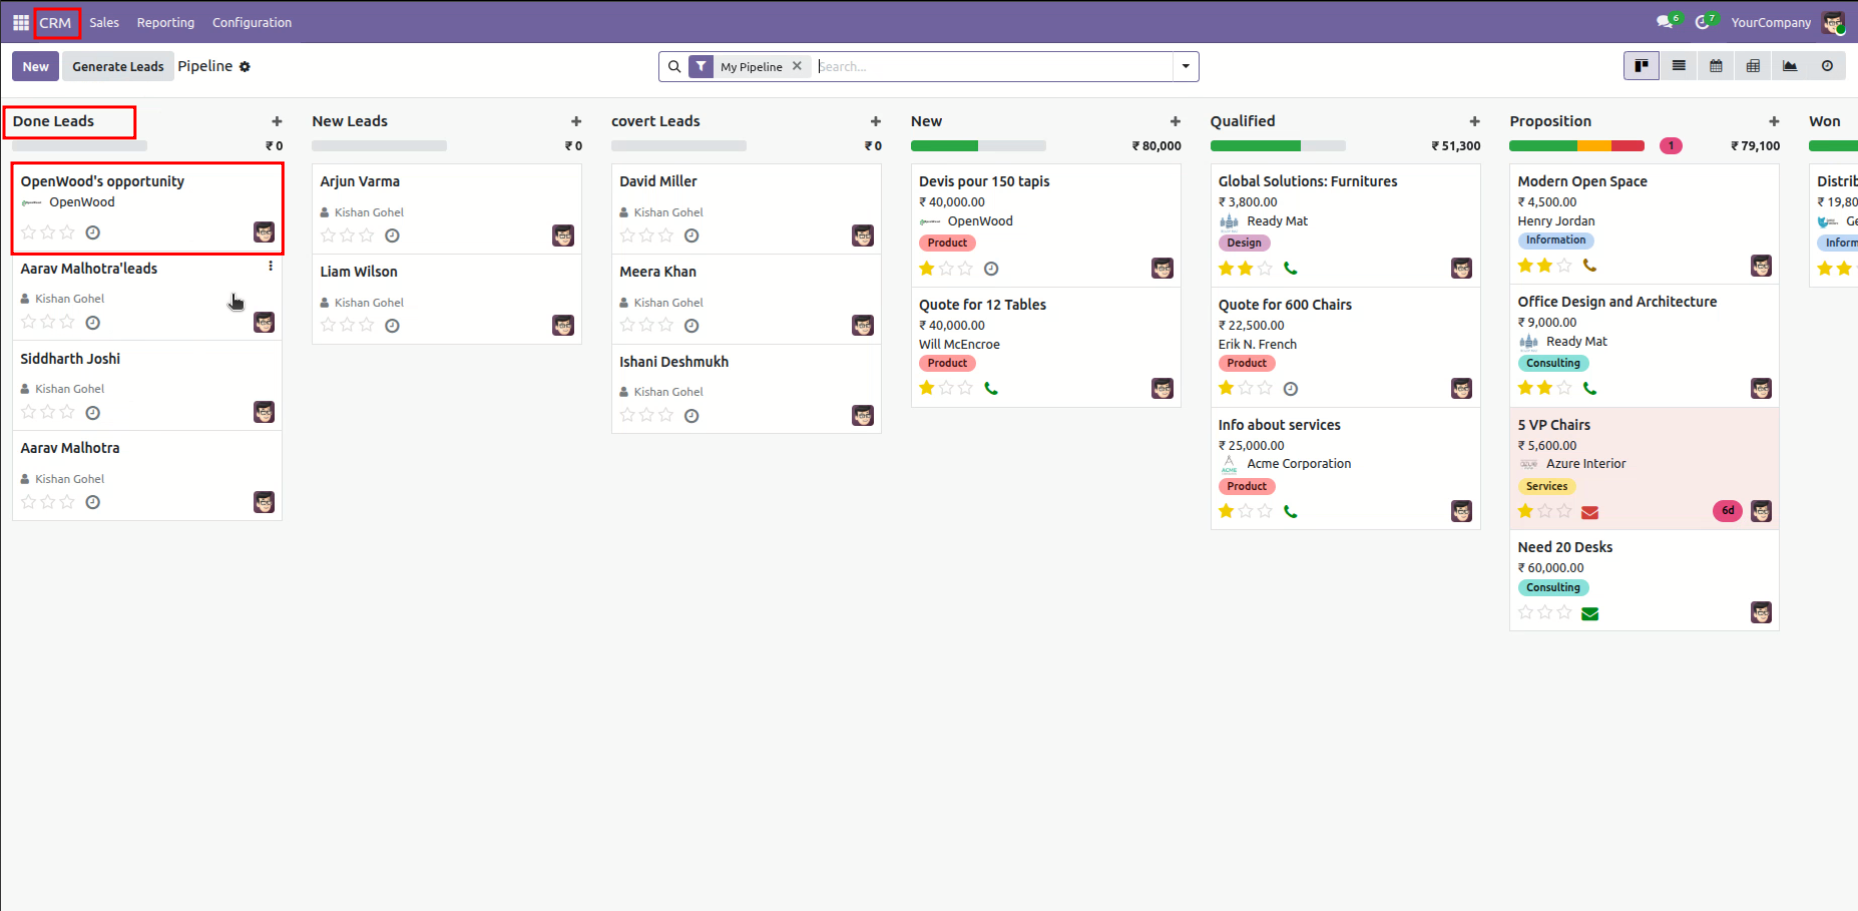Image resolution: width=1858 pixels, height=911 pixels.
Task: Add a quick lead in covert Leads column
Action: coord(876,121)
